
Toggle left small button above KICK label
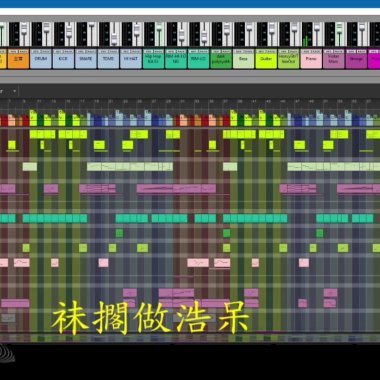[x=58, y=51]
